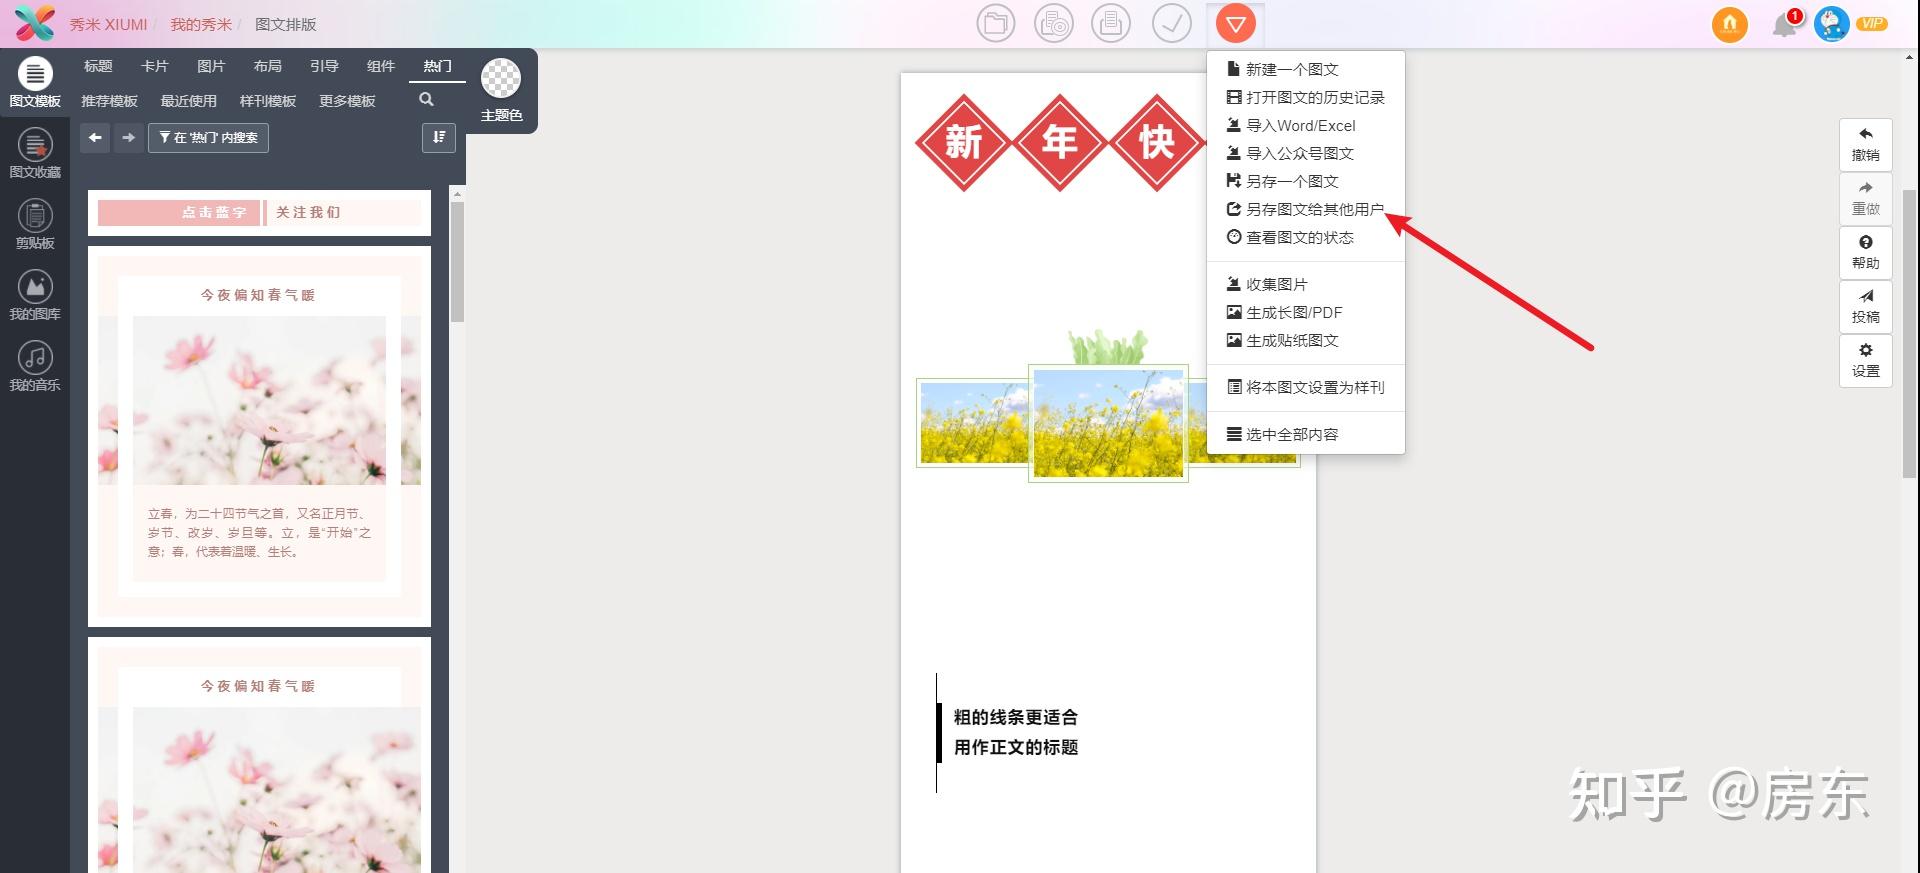Viewport: 1920px width, 873px height.
Task: Open 更多模板 sub-tab
Action: tap(347, 101)
